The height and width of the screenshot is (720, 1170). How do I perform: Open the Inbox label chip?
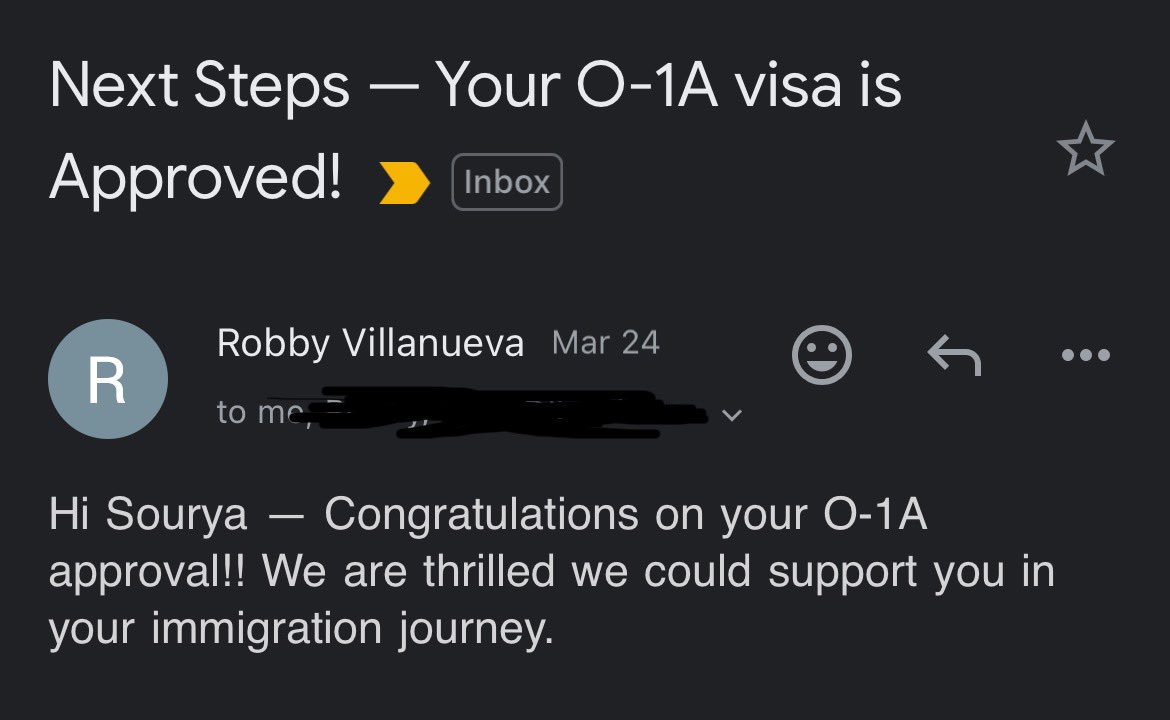click(507, 182)
